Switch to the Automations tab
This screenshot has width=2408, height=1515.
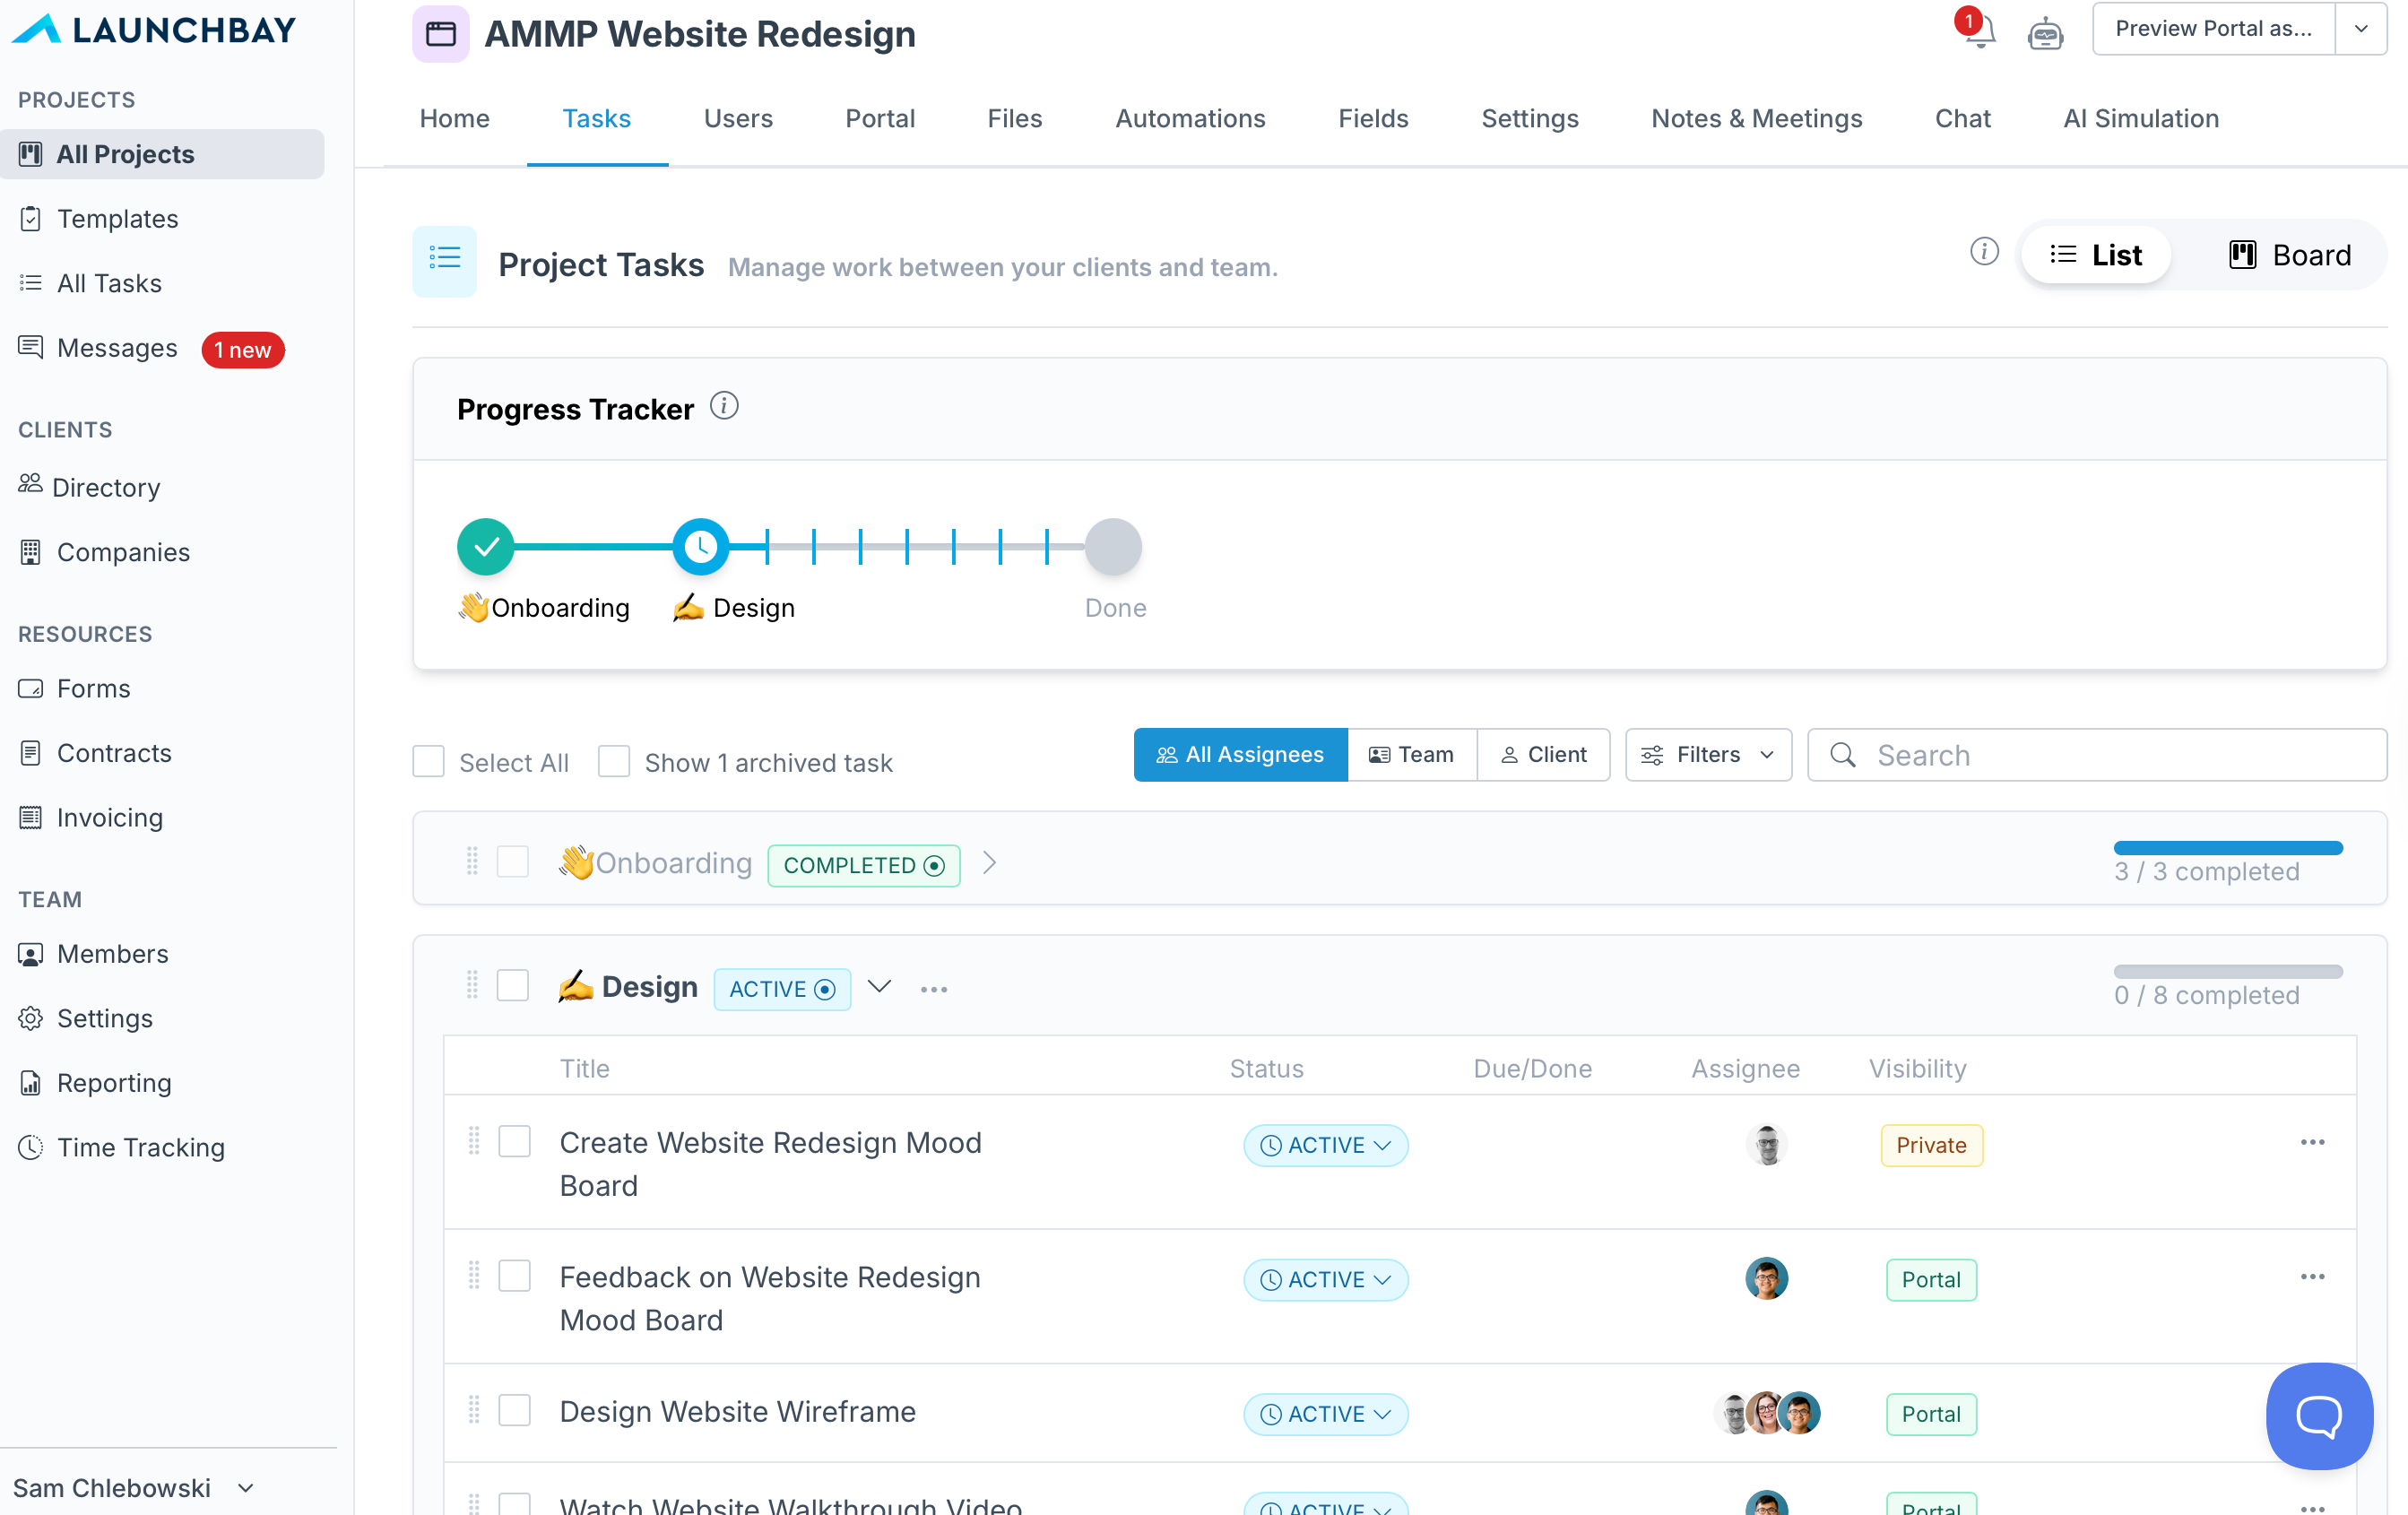coord(1190,118)
